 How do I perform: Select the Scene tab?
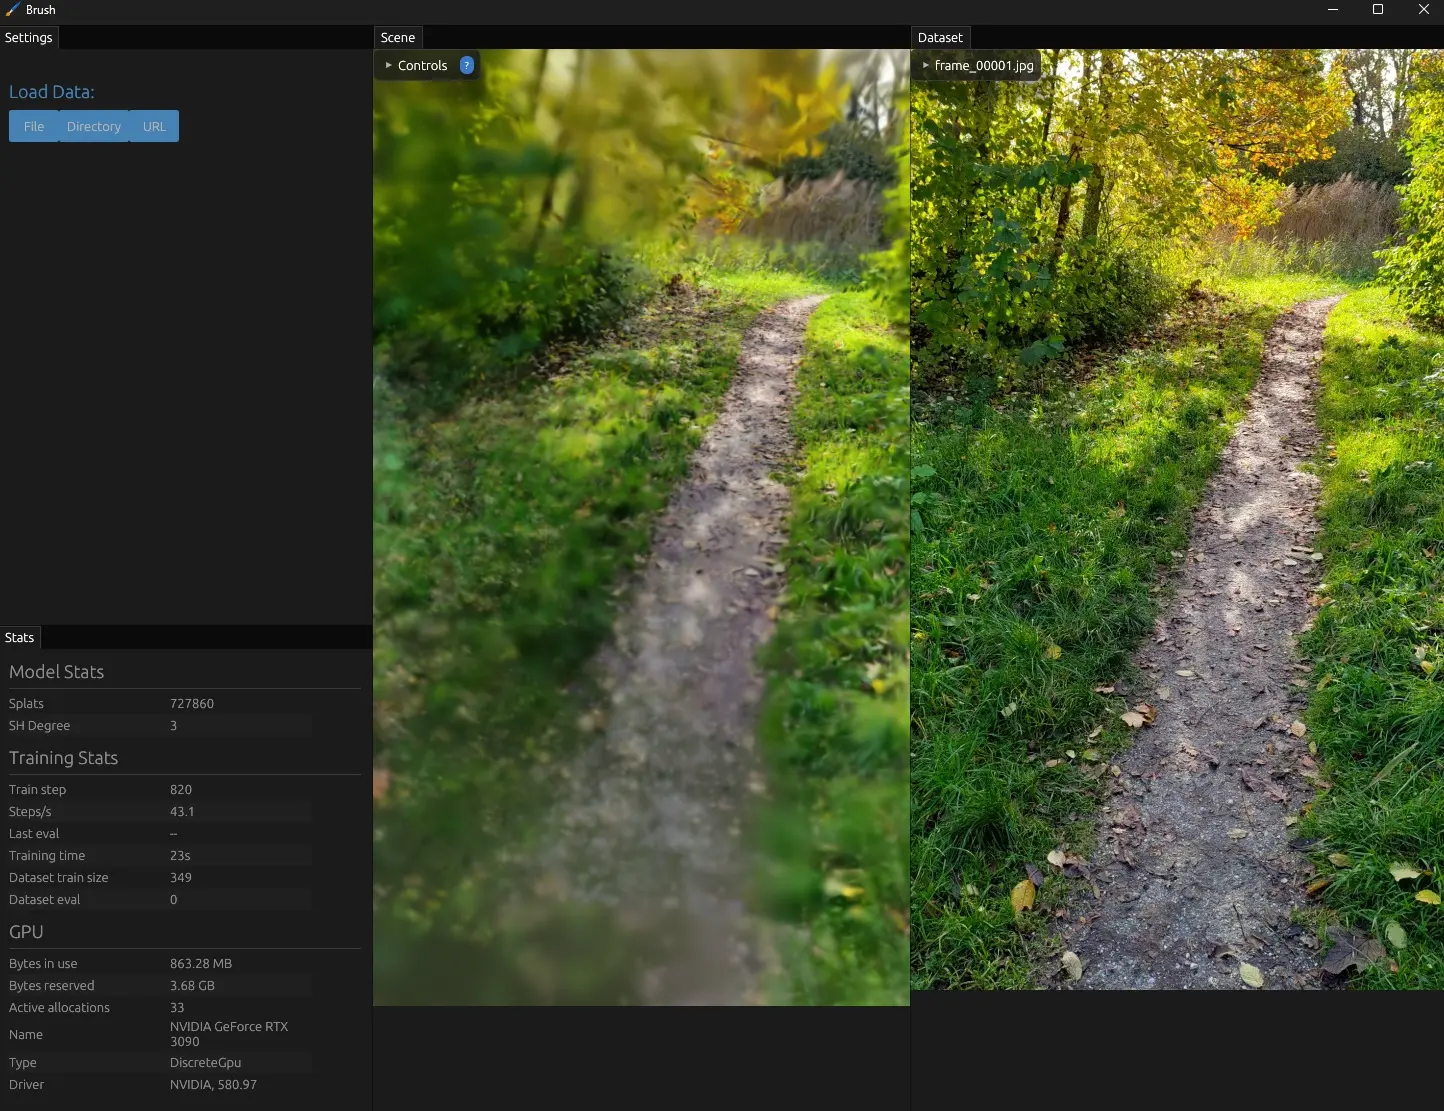pos(397,38)
